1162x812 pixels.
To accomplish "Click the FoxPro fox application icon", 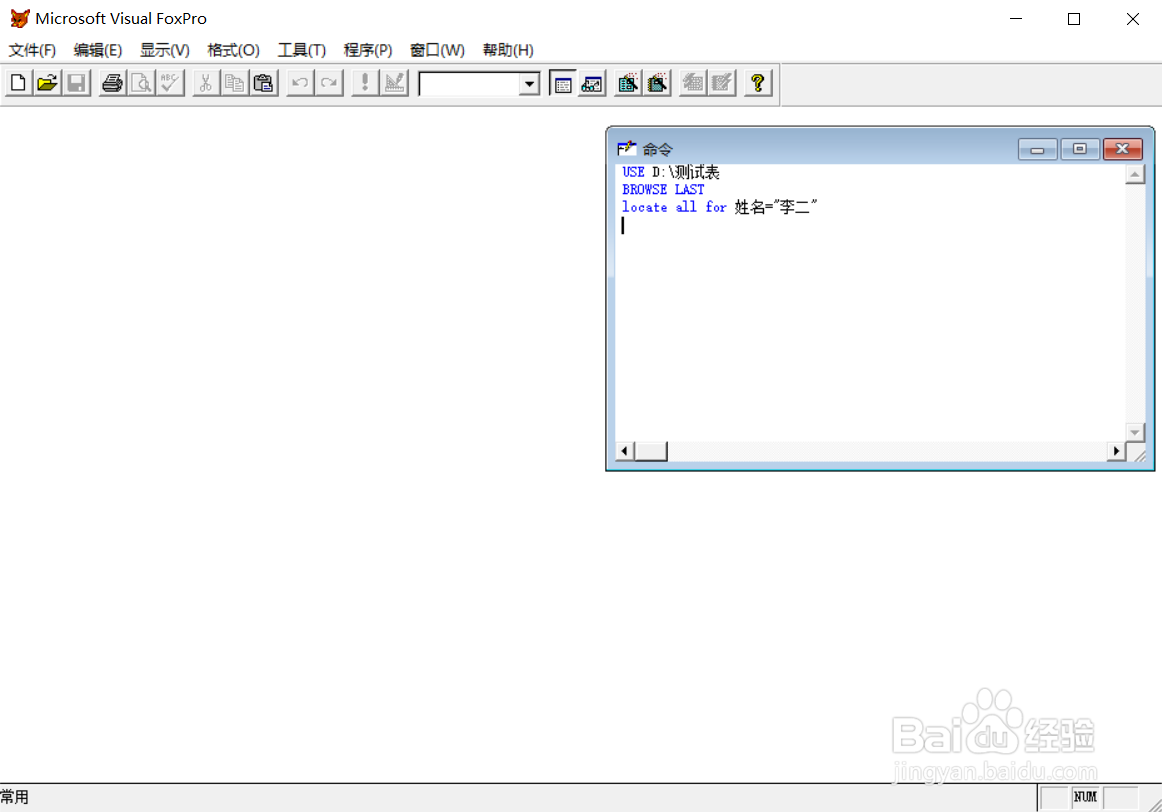I will pos(20,19).
